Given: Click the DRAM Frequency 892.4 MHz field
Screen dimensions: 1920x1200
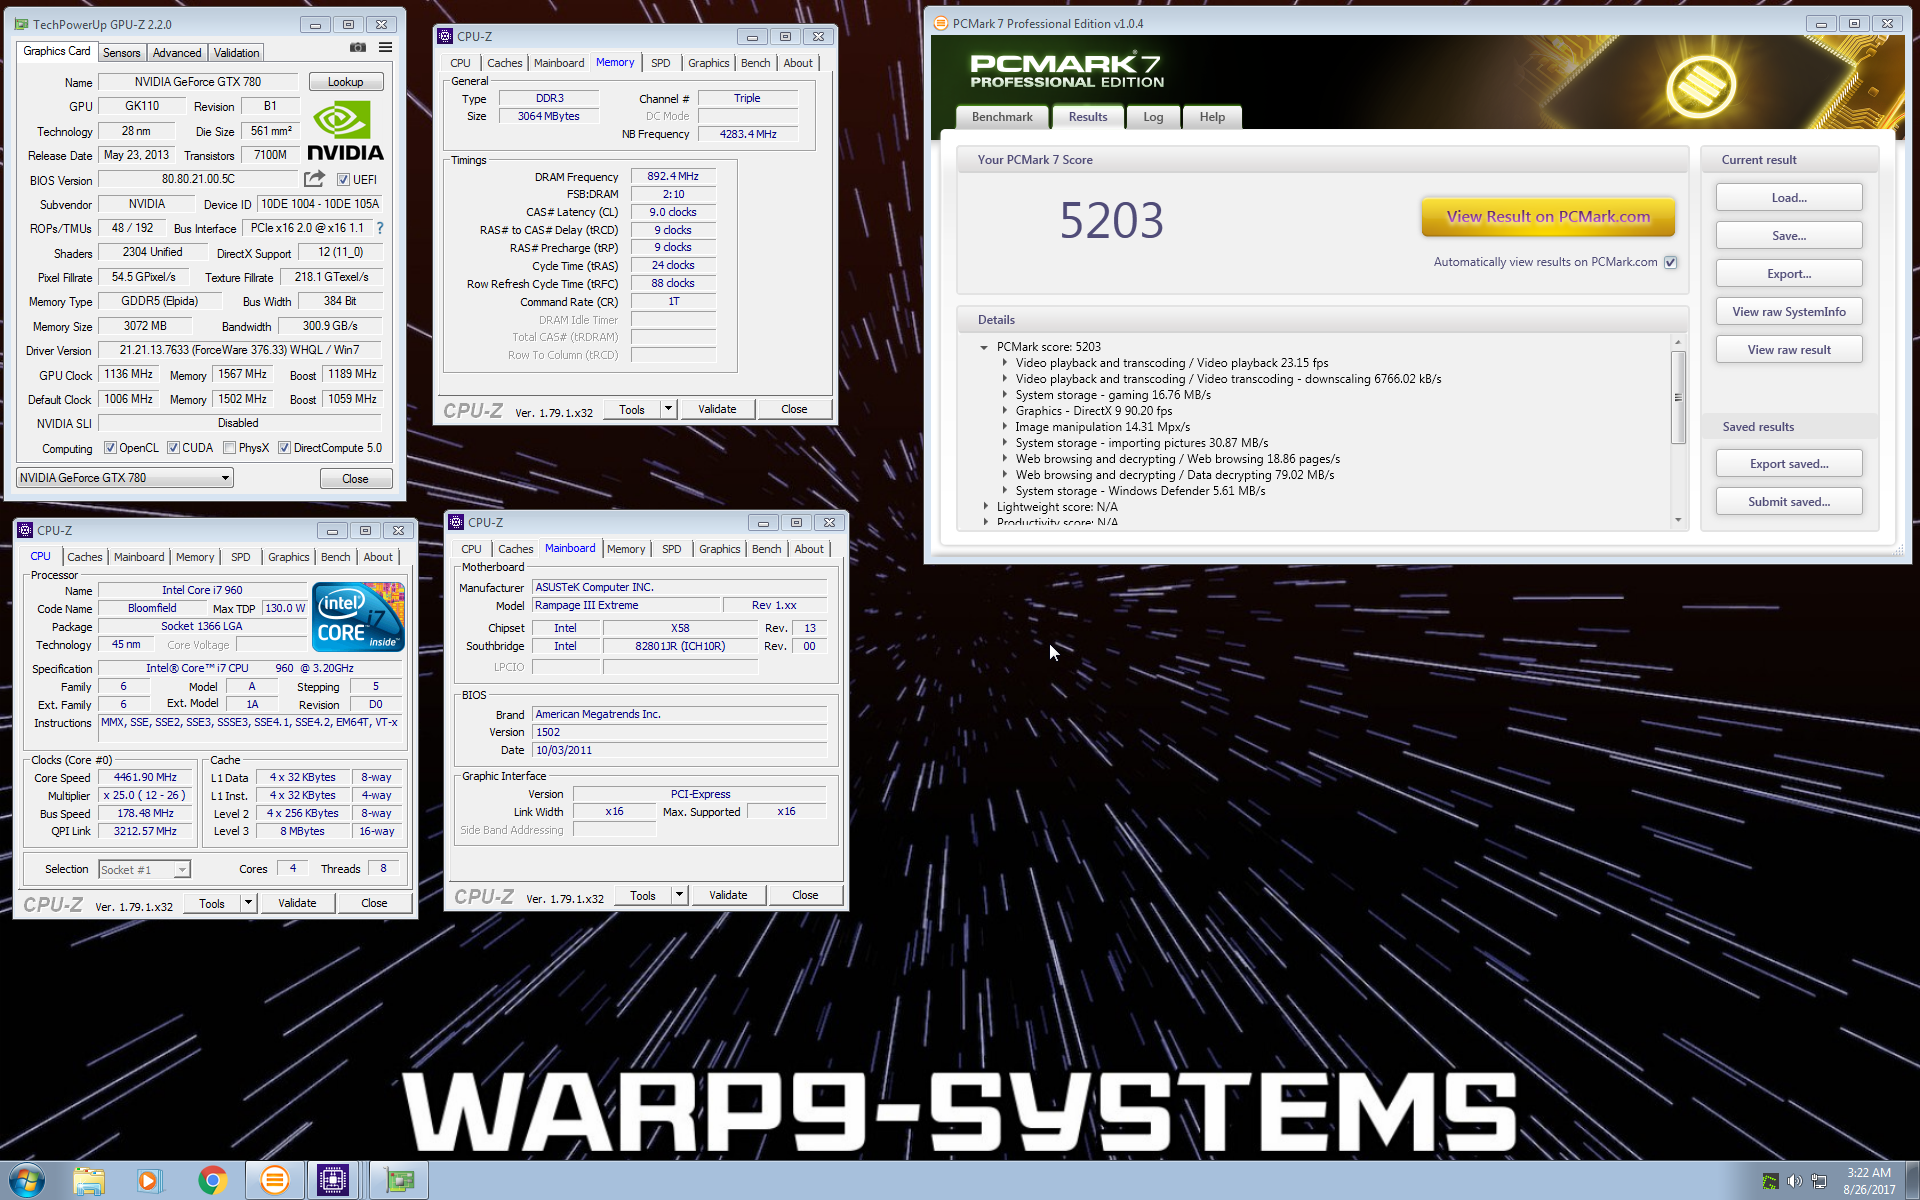Looking at the screenshot, I should click(x=673, y=176).
